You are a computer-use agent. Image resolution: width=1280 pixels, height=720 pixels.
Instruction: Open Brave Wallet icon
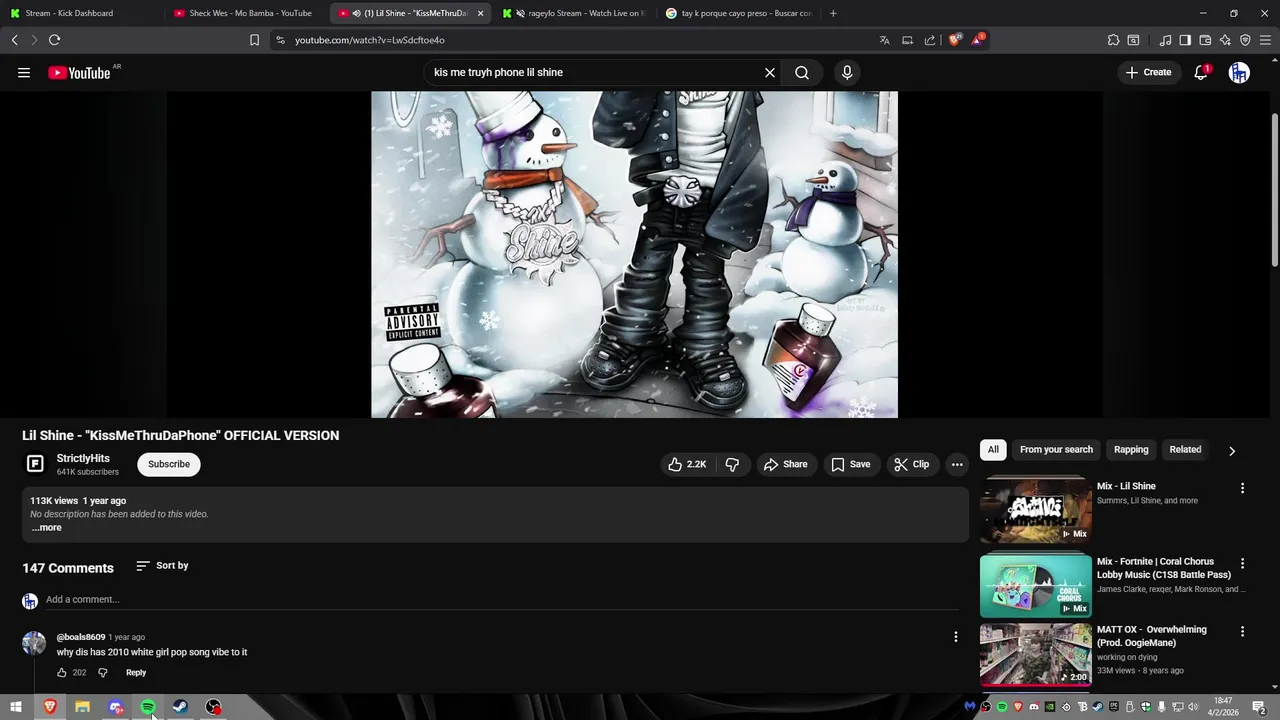tap(1205, 40)
